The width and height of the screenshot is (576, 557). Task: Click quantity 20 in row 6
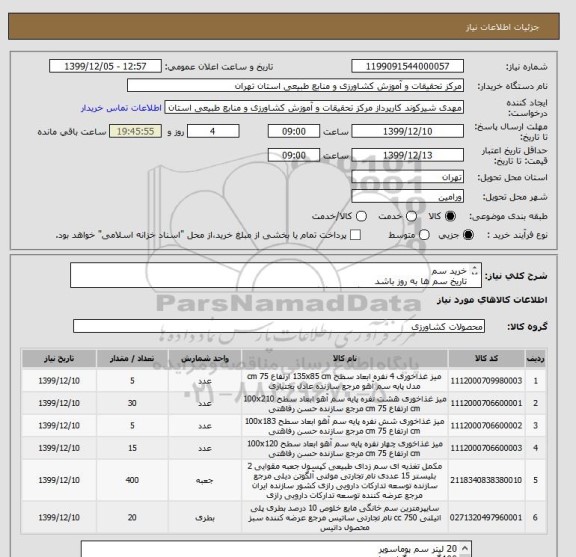132,517
